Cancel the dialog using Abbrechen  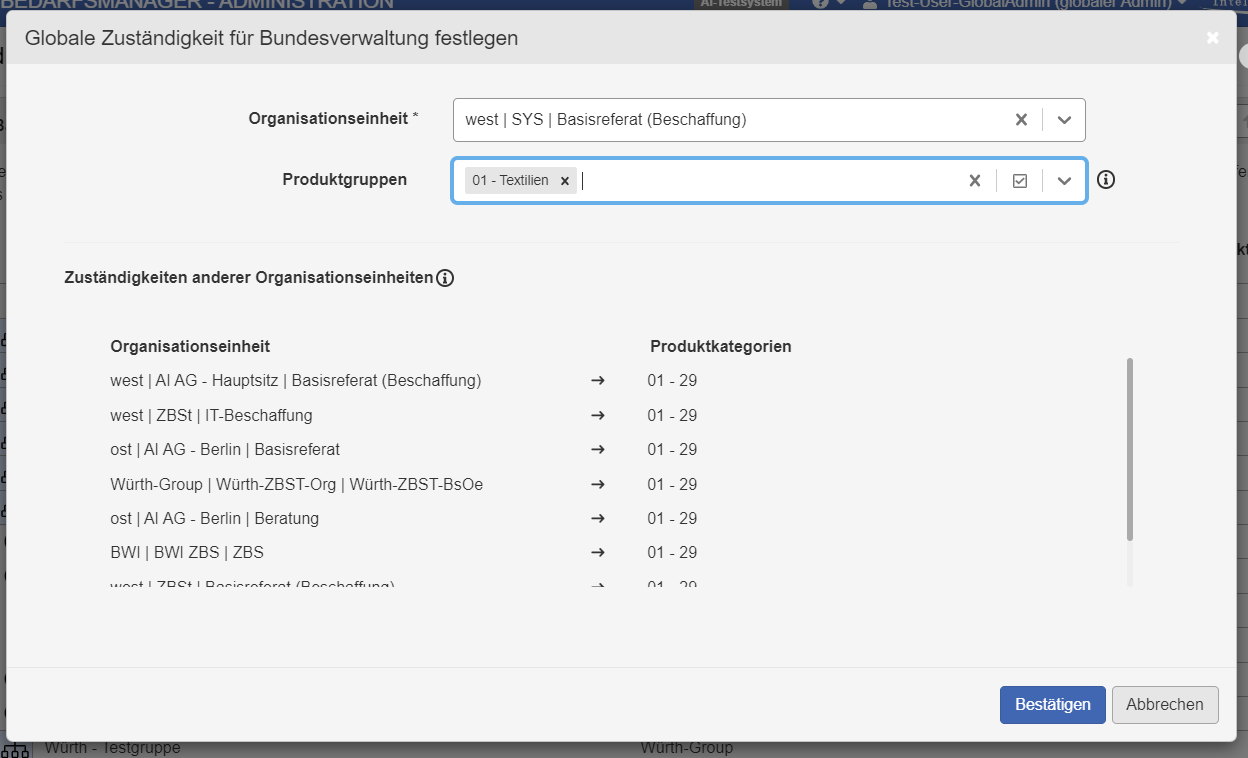(1164, 705)
